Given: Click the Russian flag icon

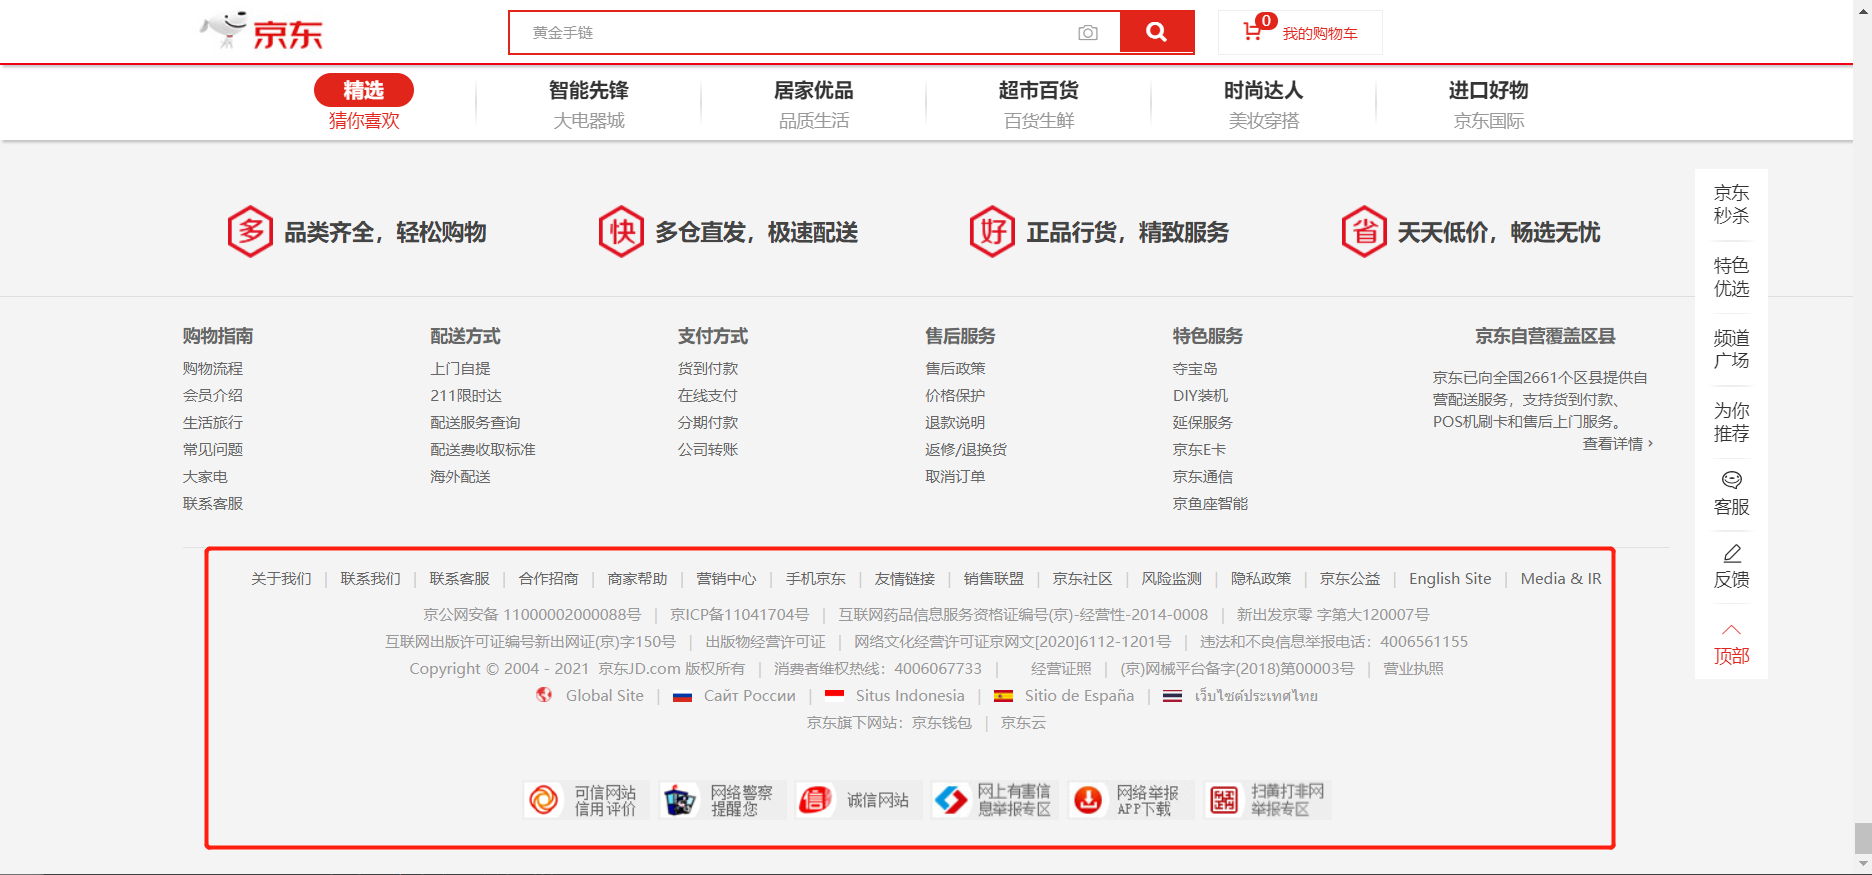Looking at the screenshot, I should click(x=682, y=696).
